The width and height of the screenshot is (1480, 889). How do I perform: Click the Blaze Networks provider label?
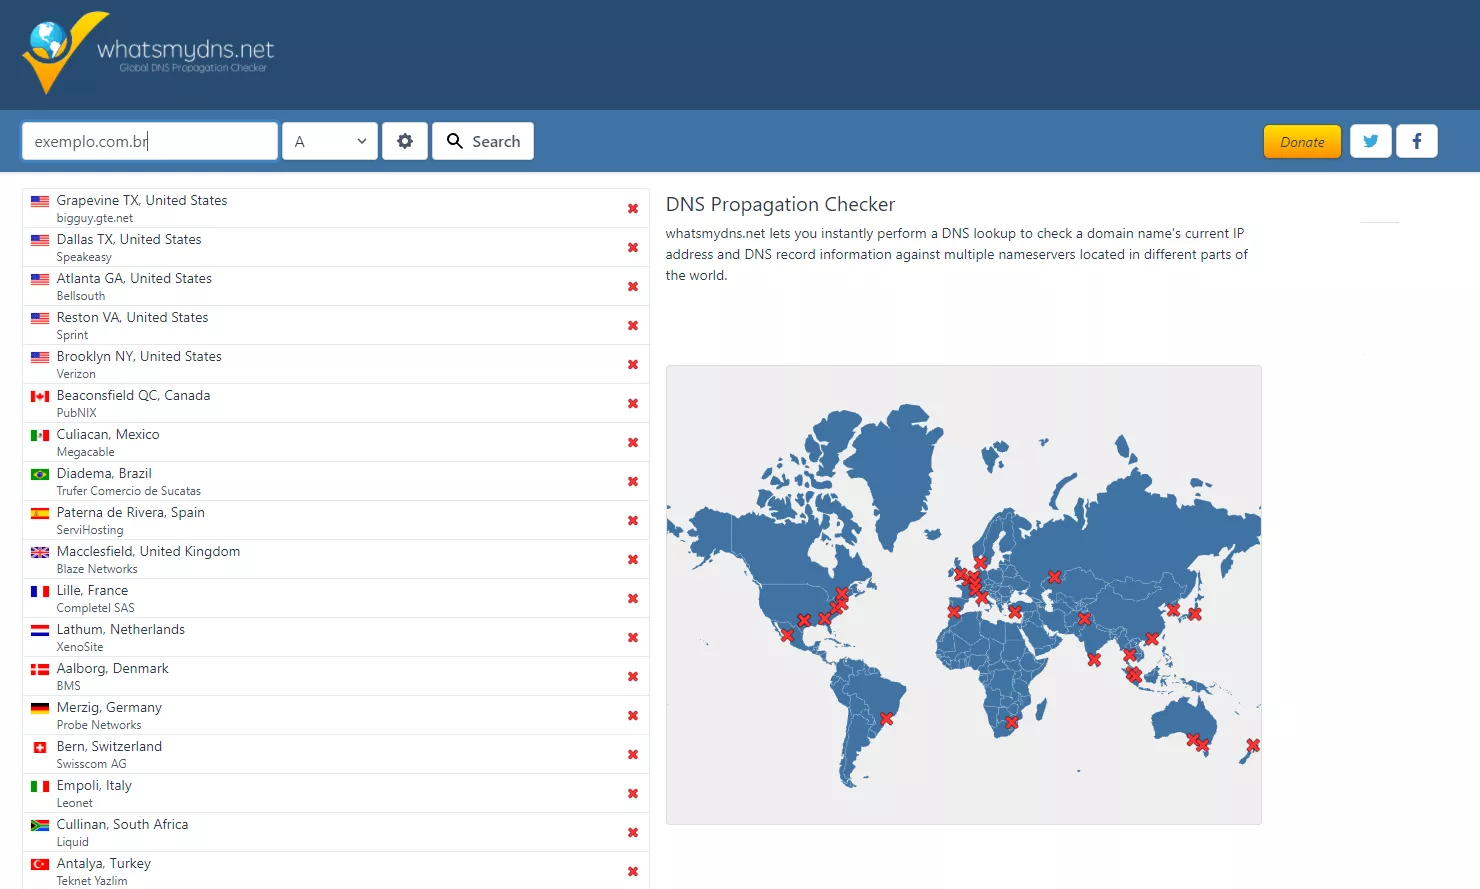97,569
